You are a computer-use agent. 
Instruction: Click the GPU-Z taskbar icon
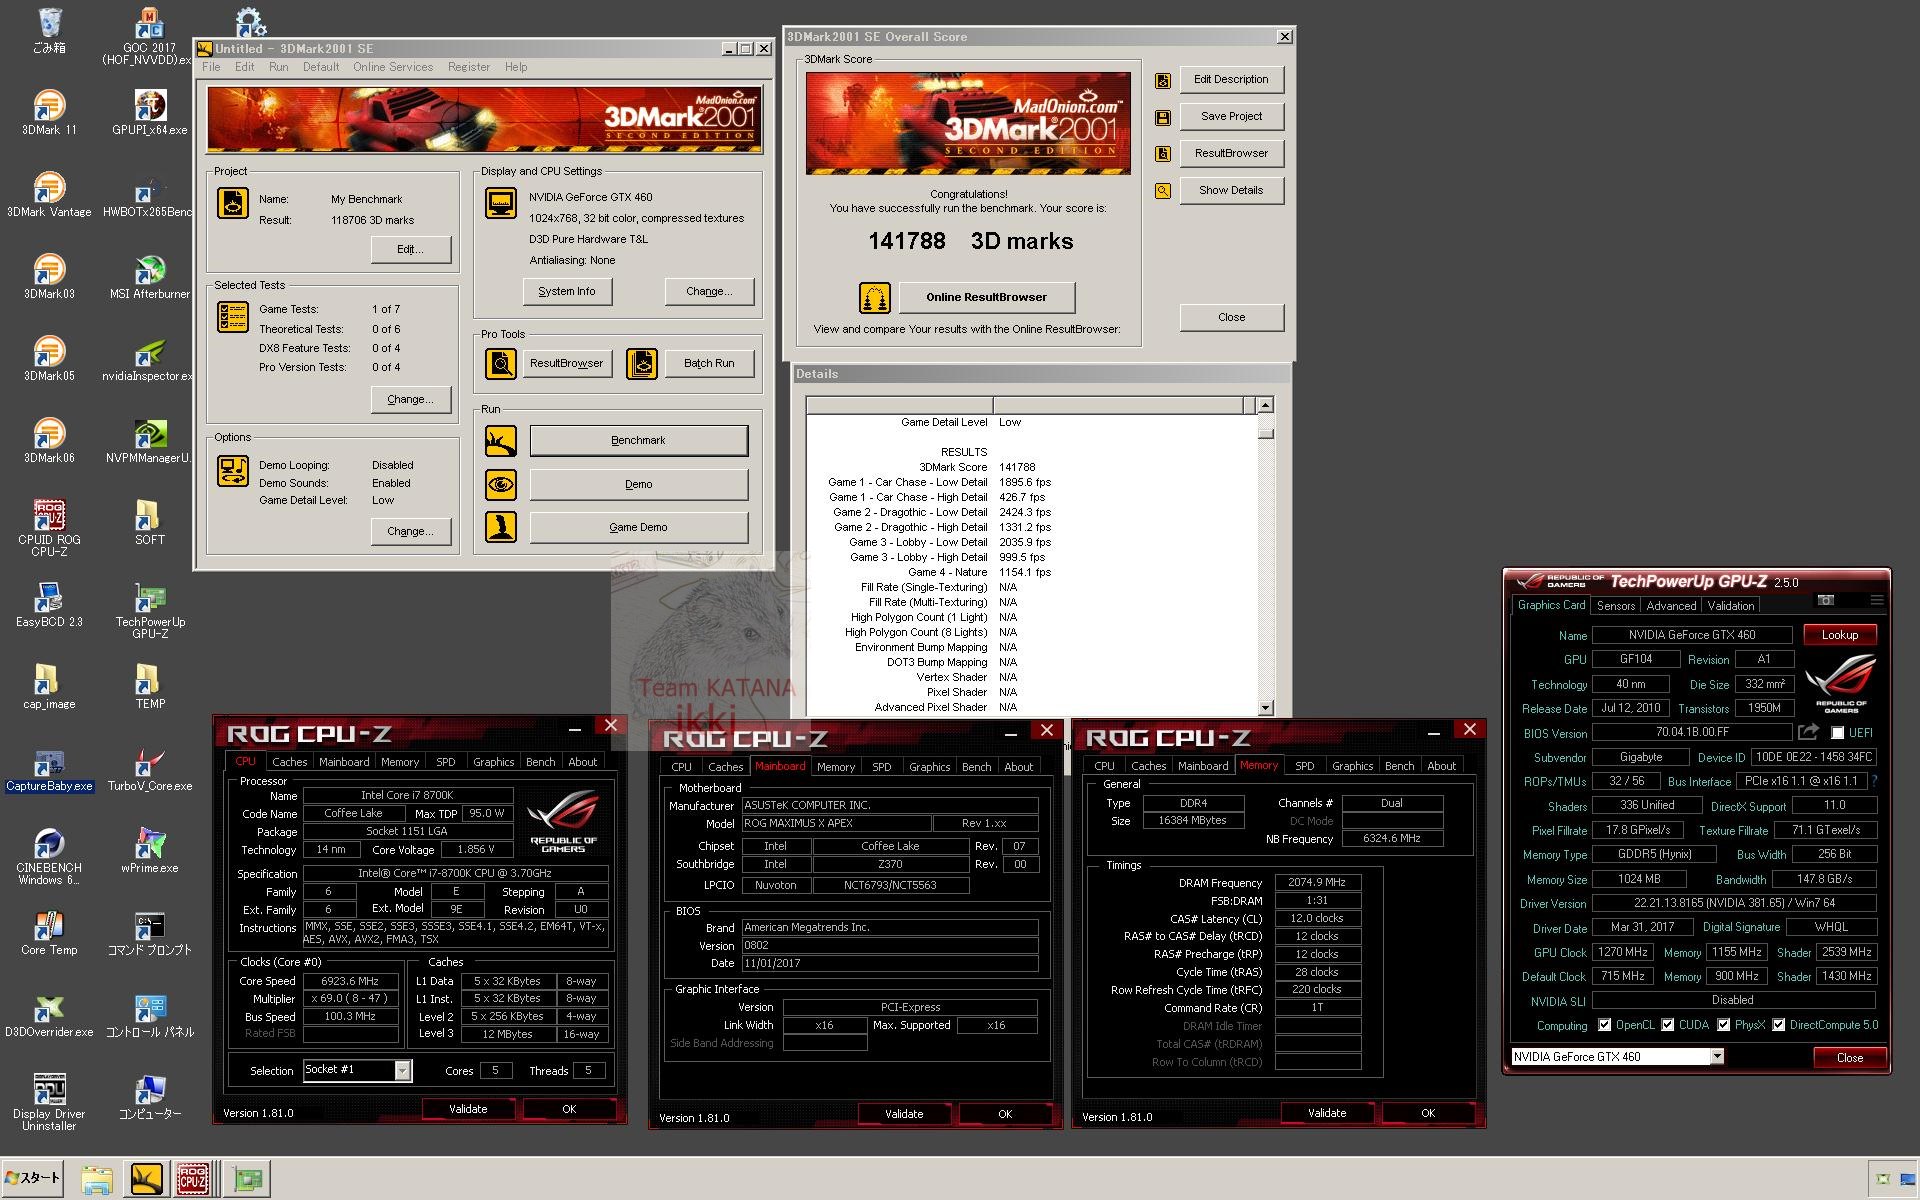(247, 1179)
